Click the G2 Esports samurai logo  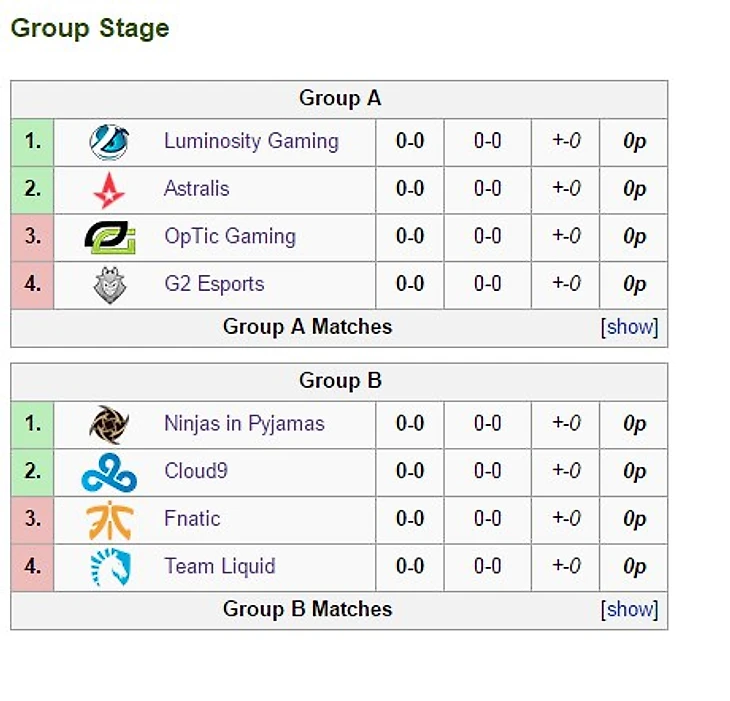click(110, 285)
